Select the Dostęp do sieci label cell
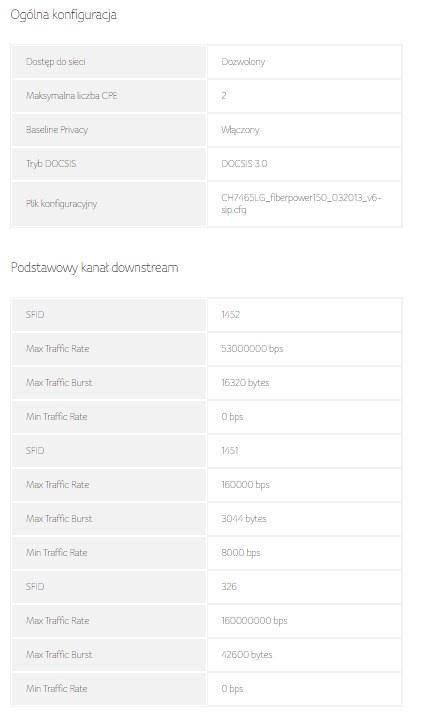 pyautogui.click(x=109, y=62)
